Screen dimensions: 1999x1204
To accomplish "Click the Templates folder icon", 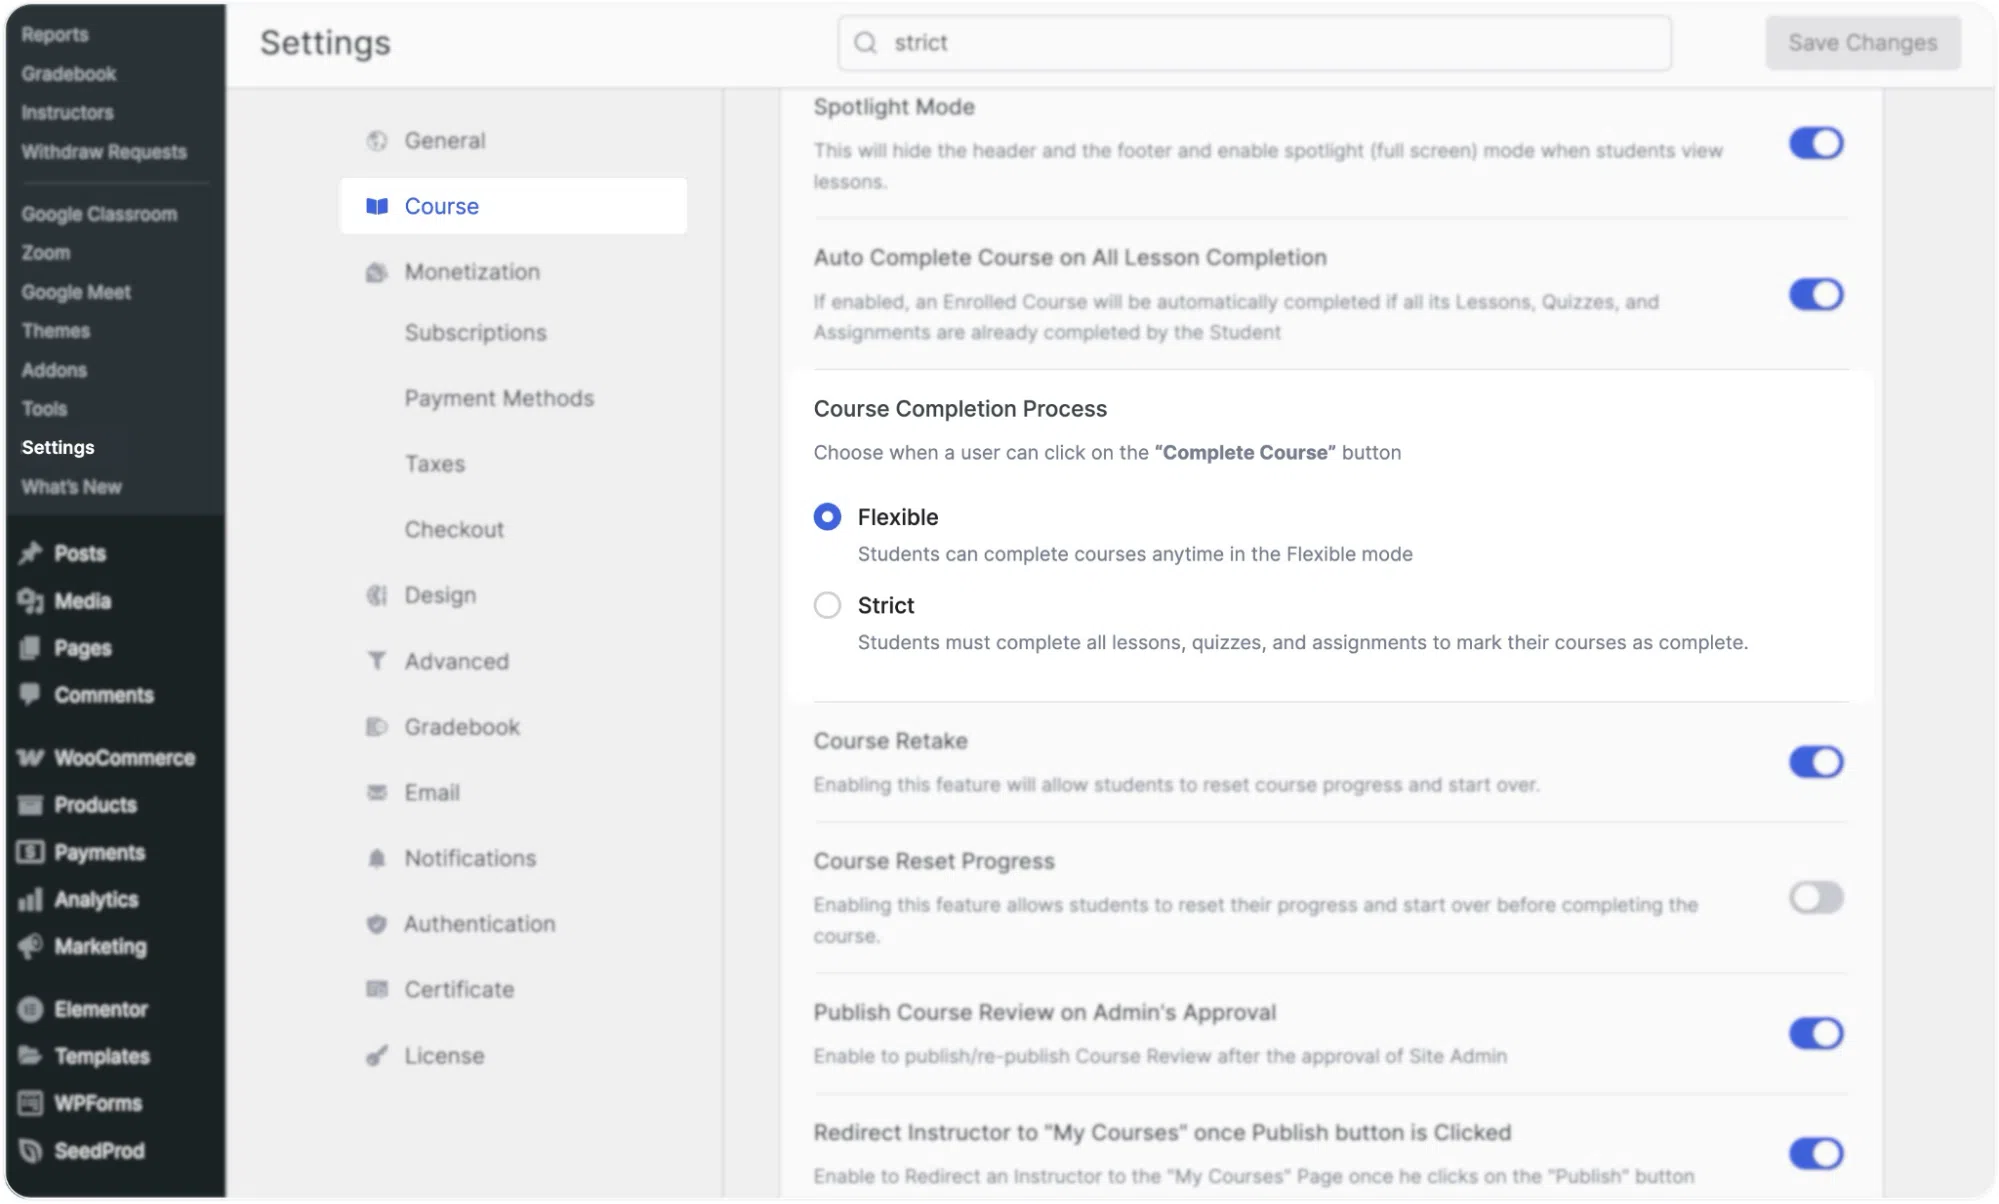I will (31, 1057).
